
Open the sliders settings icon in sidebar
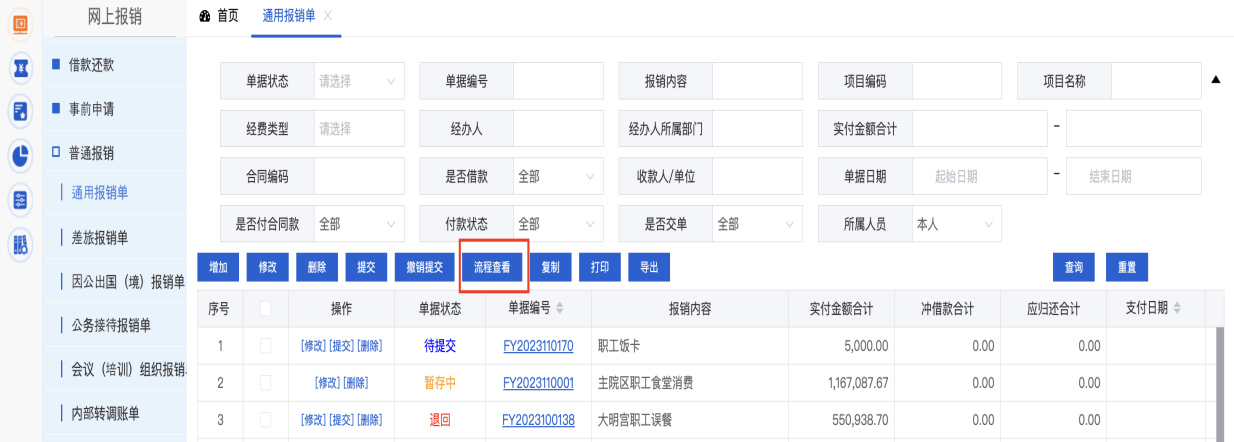tap(20, 199)
